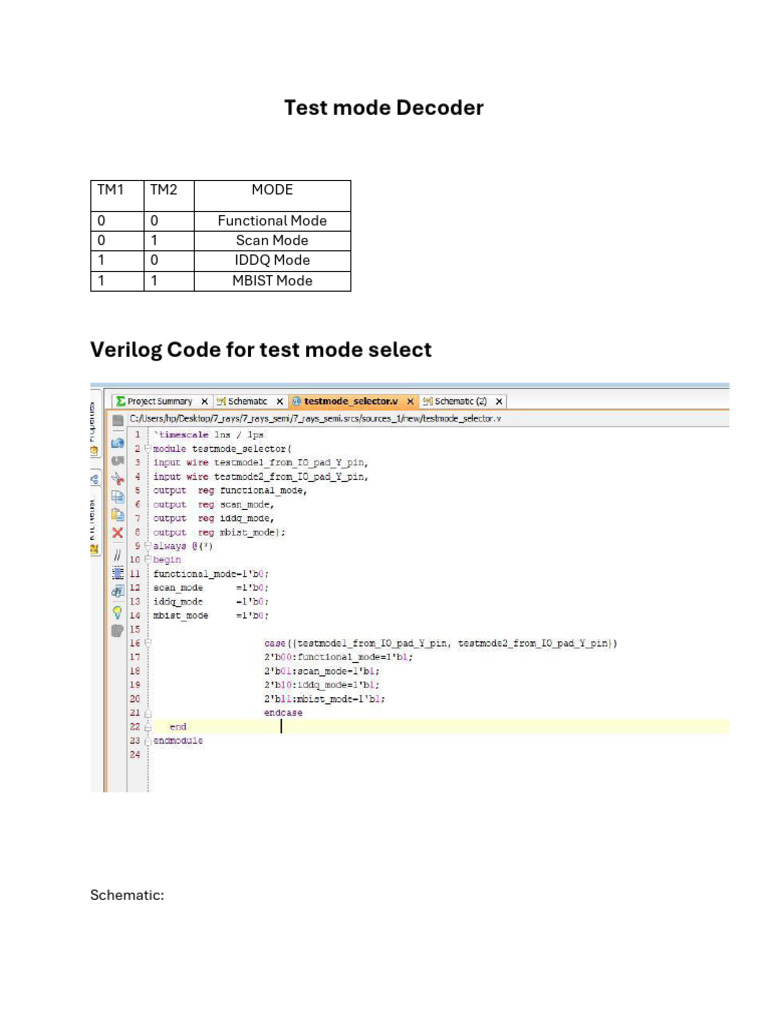768x1024 pixels.
Task: Select the testmode_selector.v tab
Action: (351, 401)
